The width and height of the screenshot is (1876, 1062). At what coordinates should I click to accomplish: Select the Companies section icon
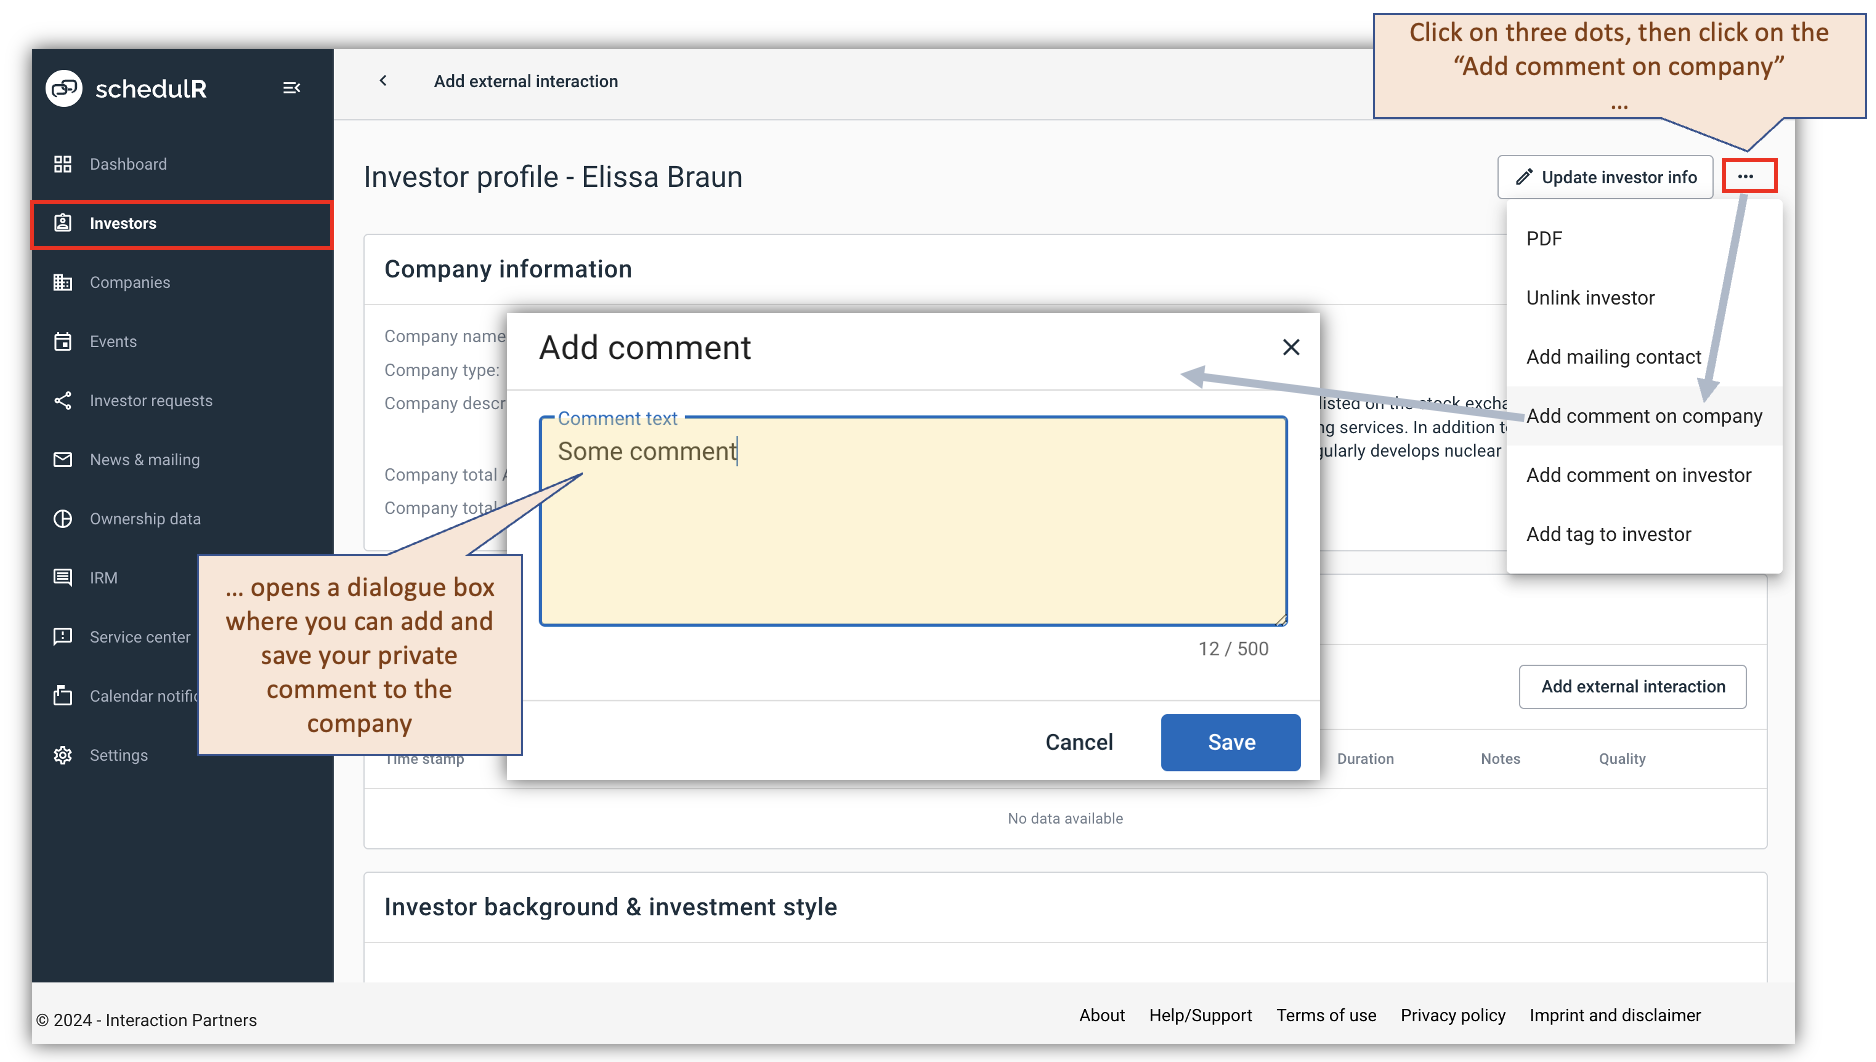click(62, 282)
